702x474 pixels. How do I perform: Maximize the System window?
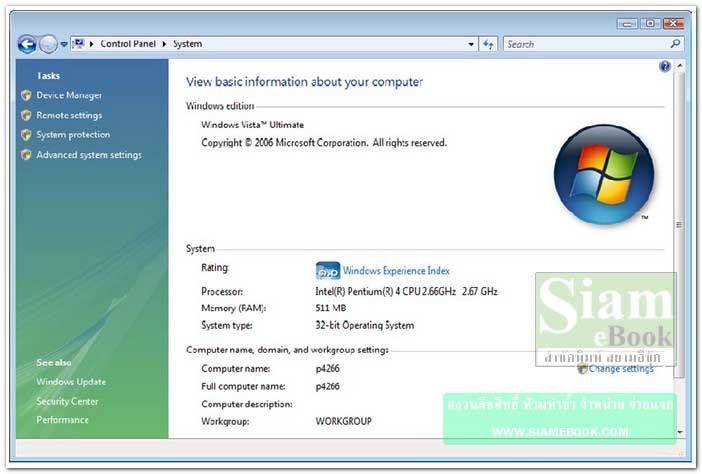(x=650, y=24)
